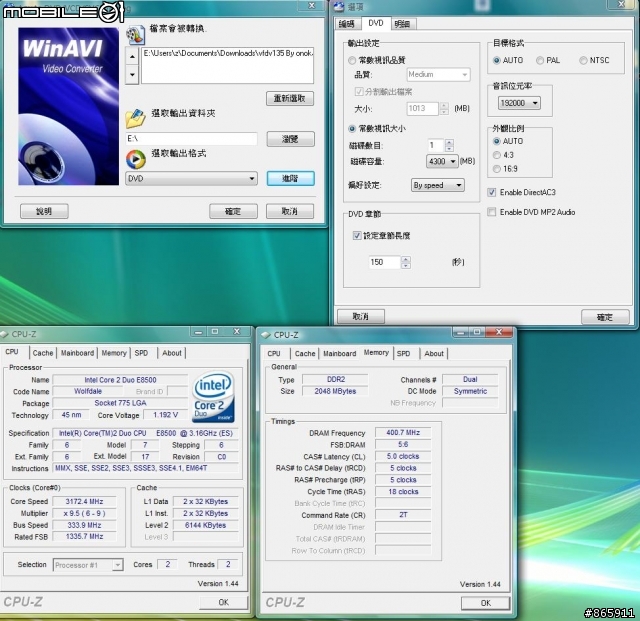Viewport: 640px width, 621px height.
Task: Click the film-reel convert icon in WinAVI
Action: 136,35
